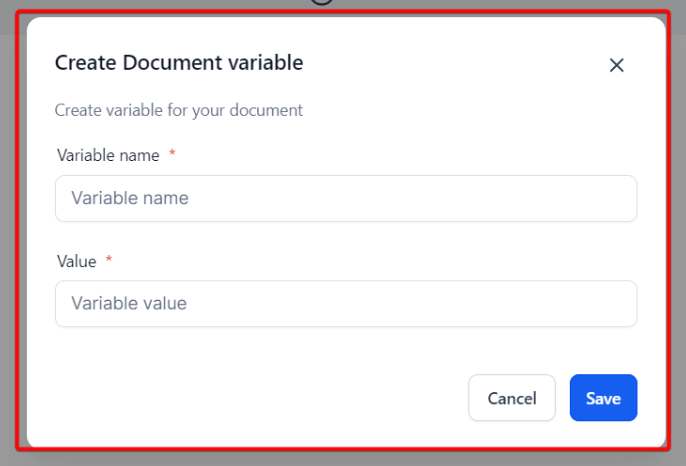This screenshot has width=686, height=466.
Task: Close the Create Document variable dialog
Action: (616, 65)
